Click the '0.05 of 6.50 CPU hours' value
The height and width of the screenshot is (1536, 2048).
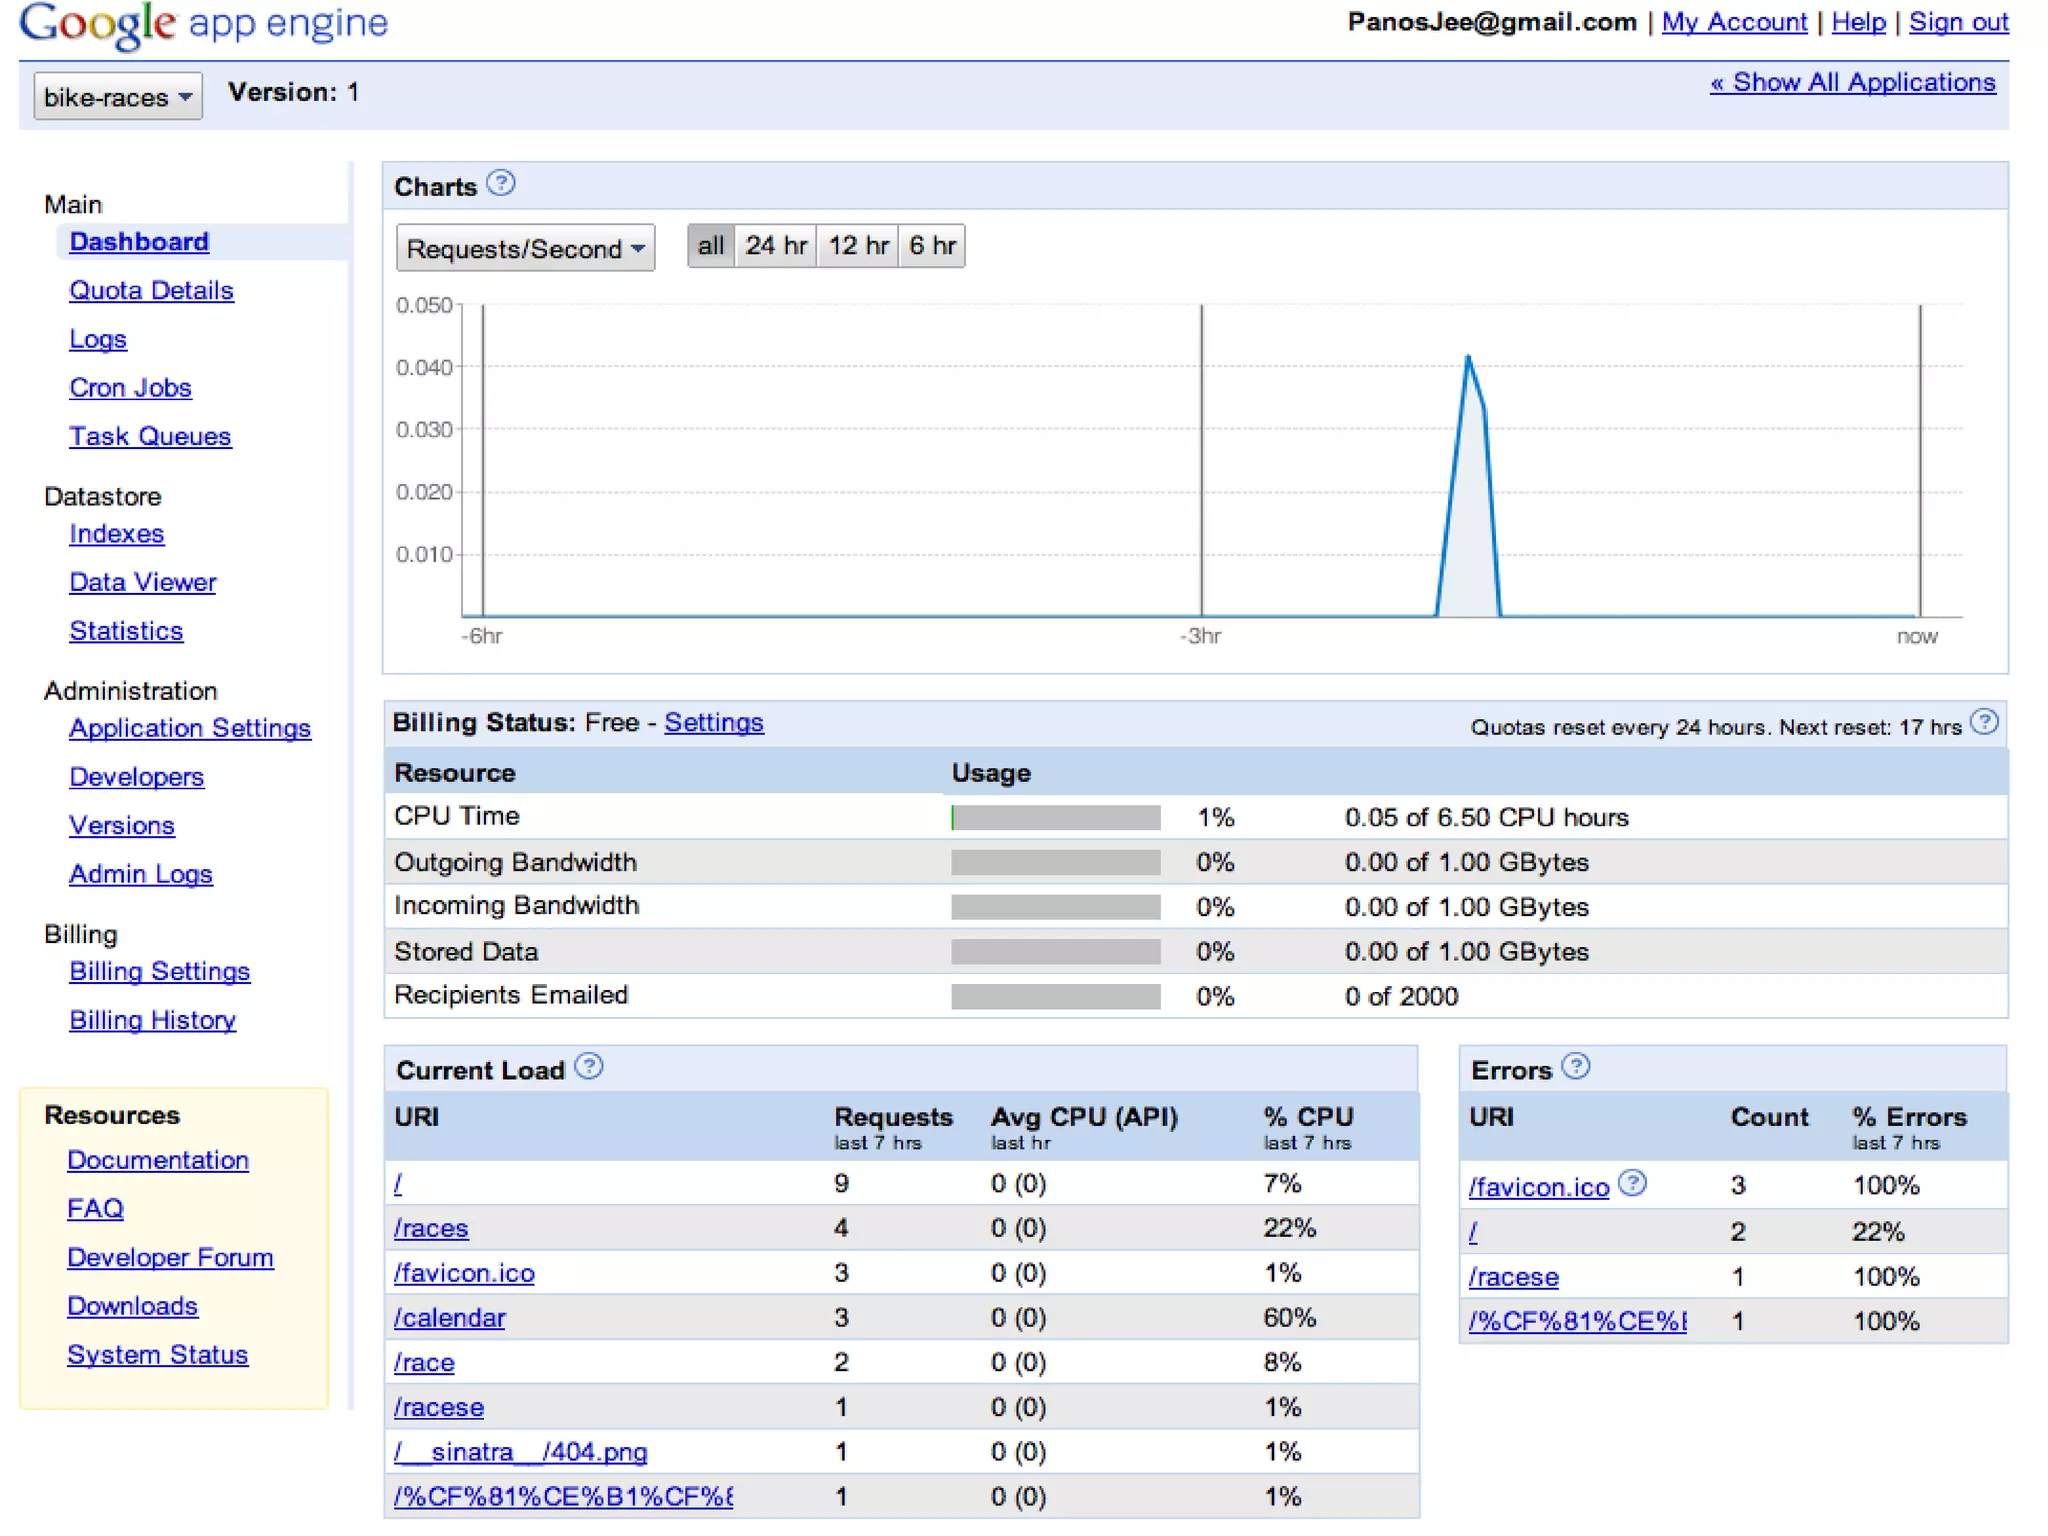pos(1486,818)
